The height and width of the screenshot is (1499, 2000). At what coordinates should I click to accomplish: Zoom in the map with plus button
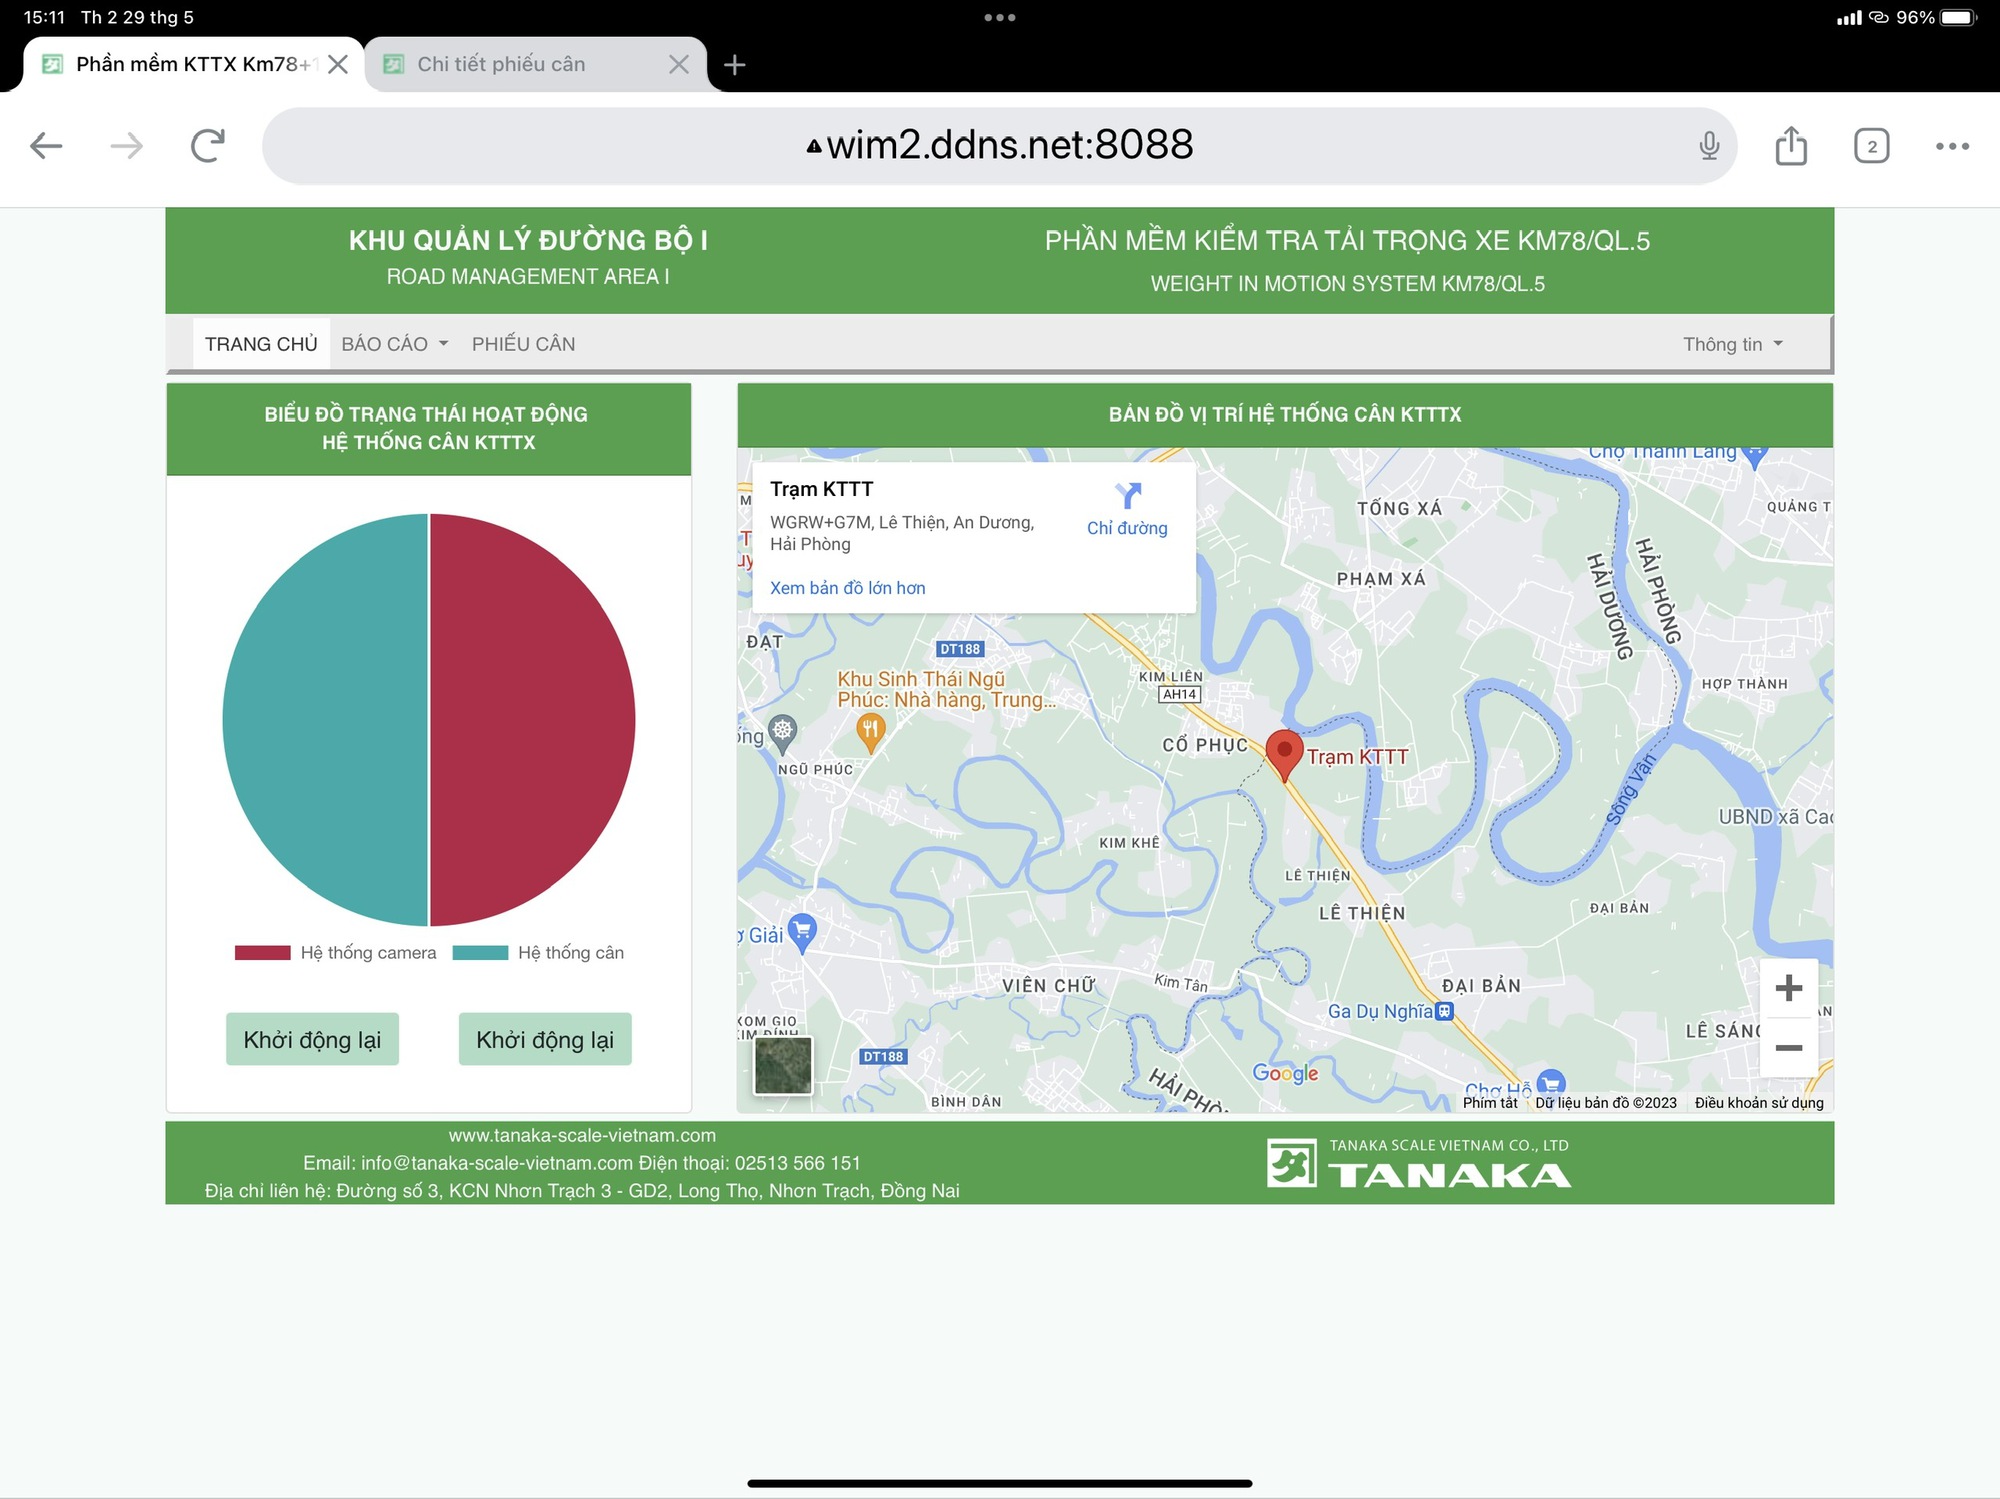tap(1788, 988)
